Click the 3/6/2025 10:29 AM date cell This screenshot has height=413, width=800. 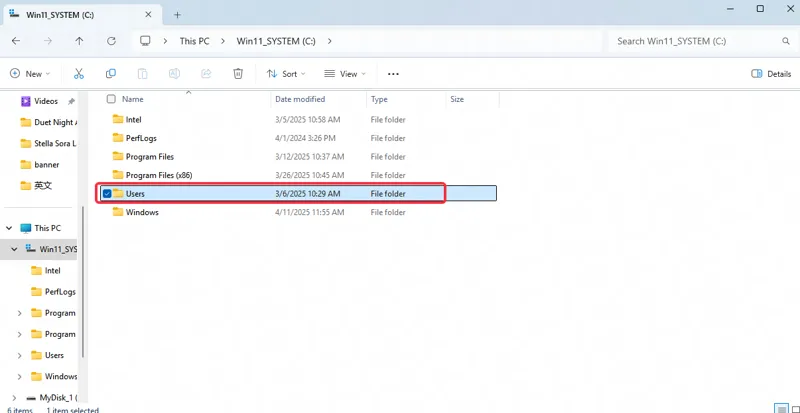[x=308, y=193]
